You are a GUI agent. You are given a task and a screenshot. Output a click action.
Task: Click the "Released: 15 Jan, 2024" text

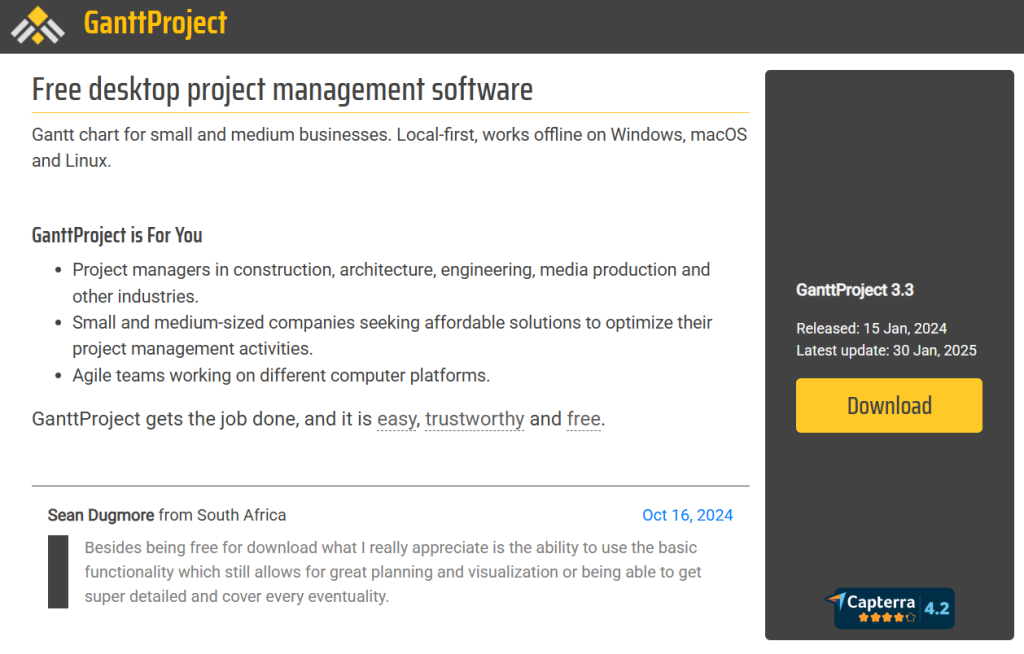click(871, 328)
